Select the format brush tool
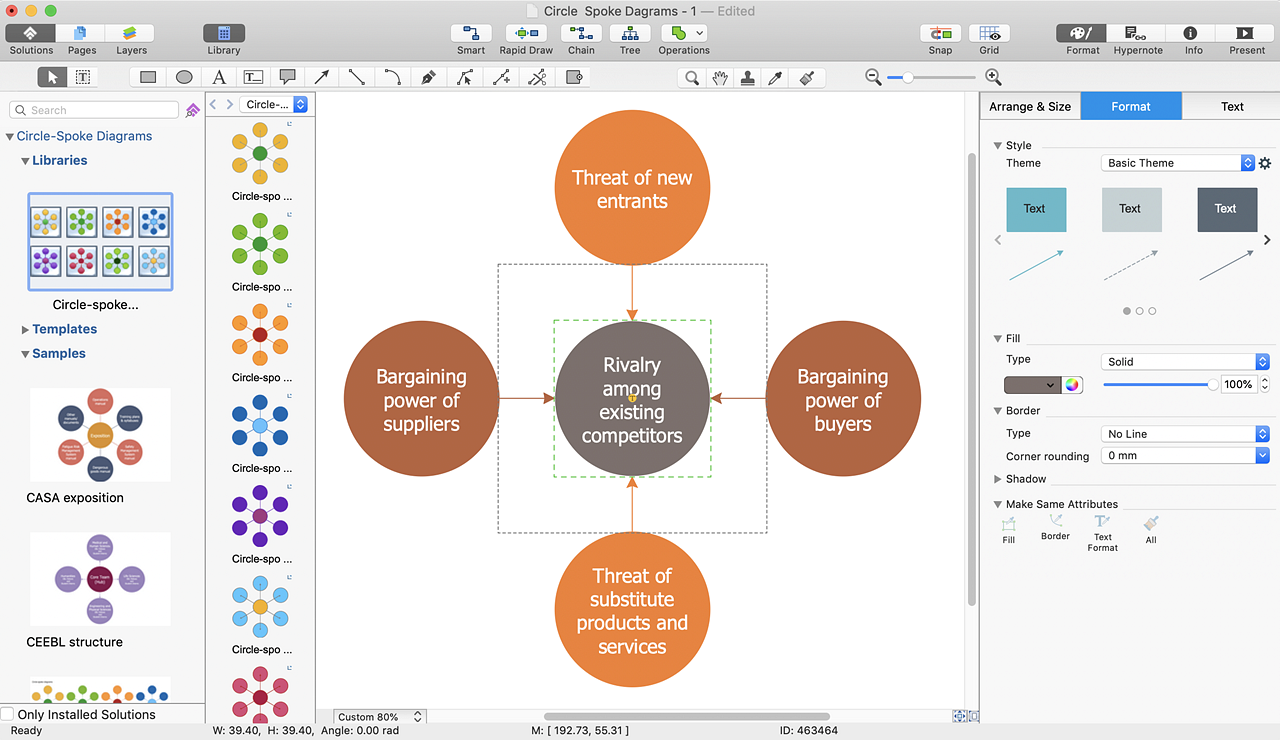The image size is (1280, 740). [x=807, y=77]
